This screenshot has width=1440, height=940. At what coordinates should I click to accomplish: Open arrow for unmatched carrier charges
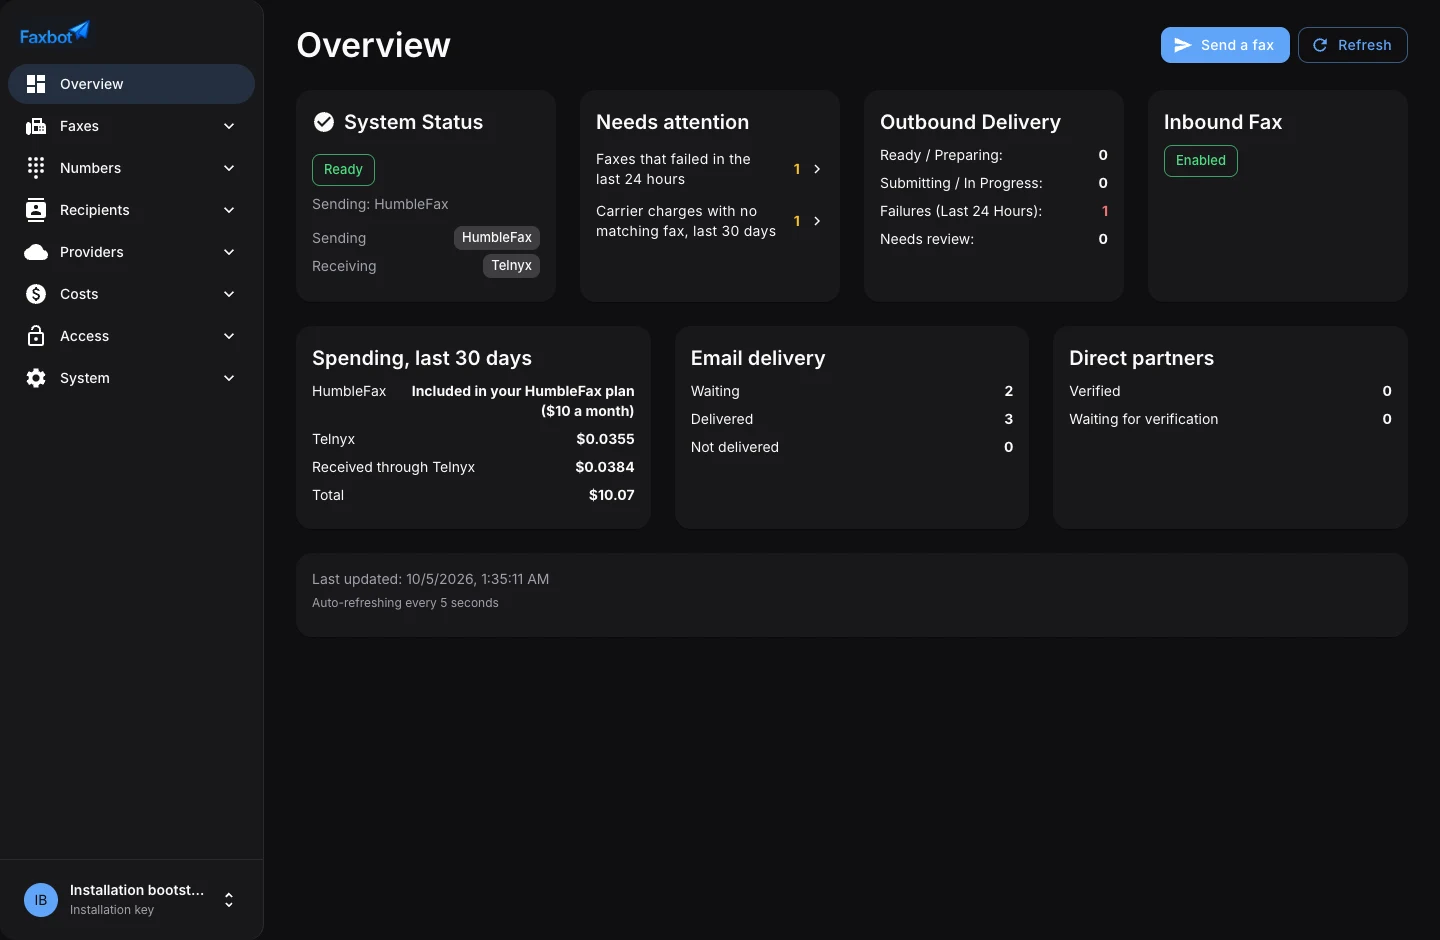point(817,221)
